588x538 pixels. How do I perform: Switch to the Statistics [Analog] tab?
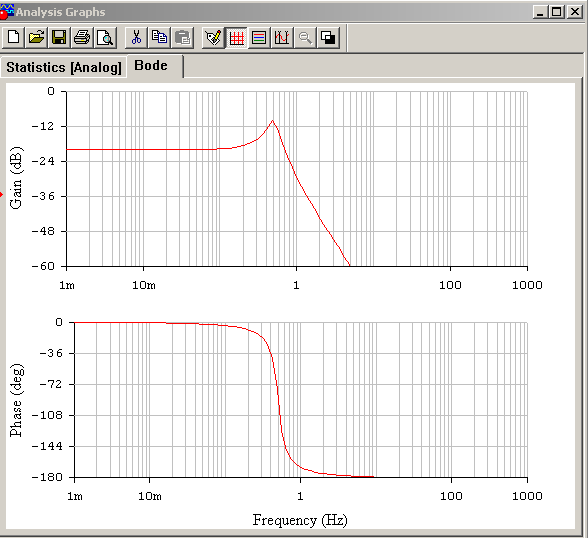click(x=64, y=67)
